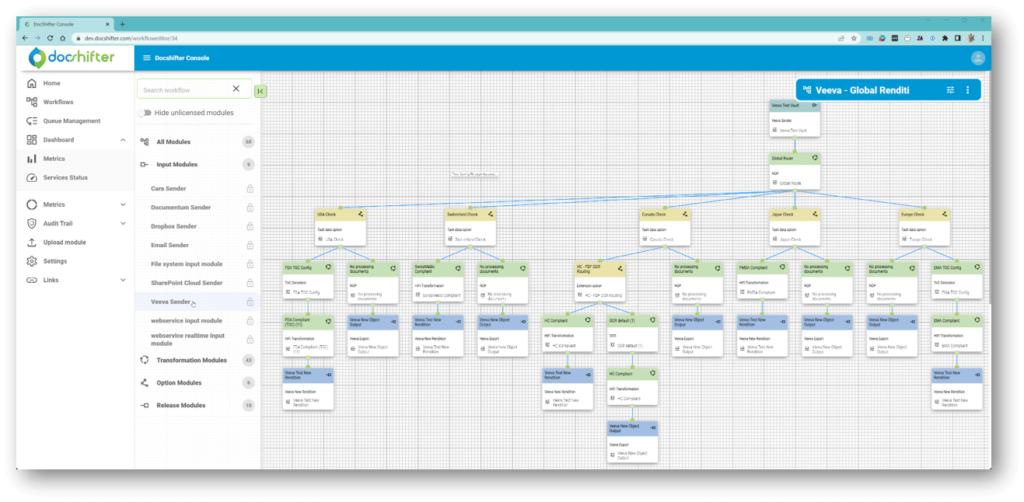Go to Workflows in the sidebar
The height and width of the screenshot is (502, 1024).
pyautogui.click(x=58, y=102)
